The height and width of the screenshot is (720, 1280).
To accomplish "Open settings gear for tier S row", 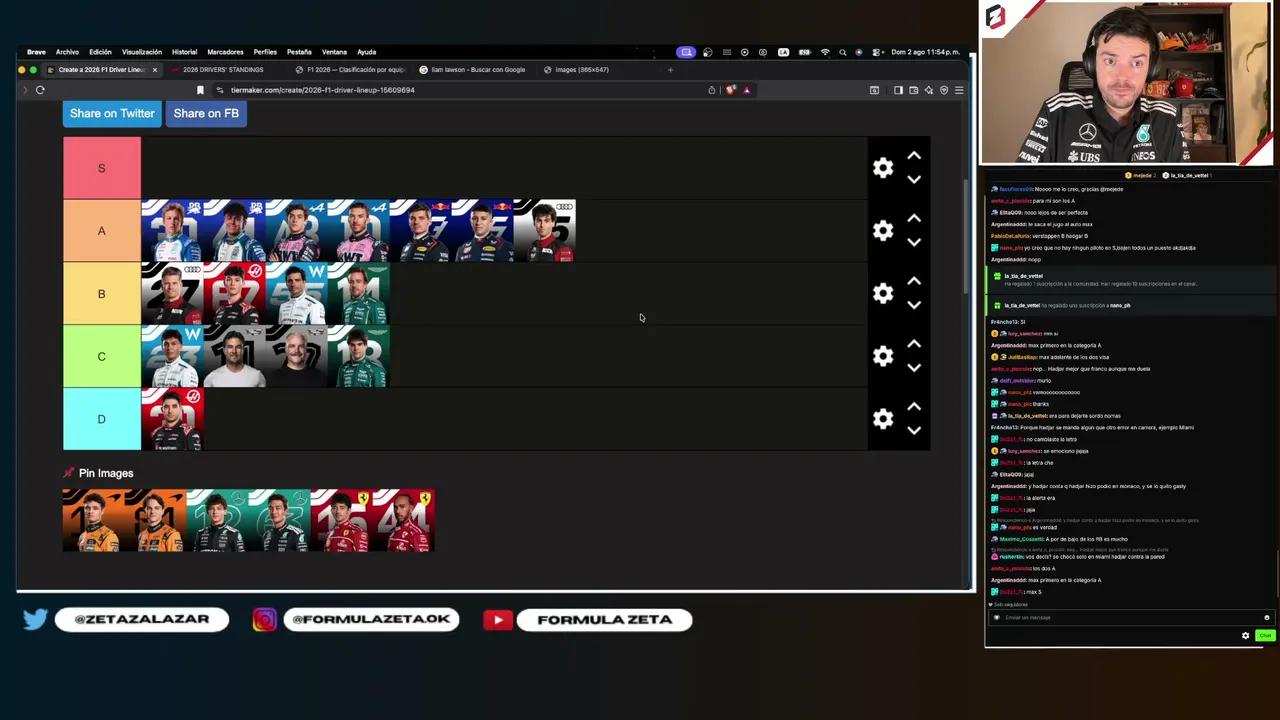I will [882, 168].
